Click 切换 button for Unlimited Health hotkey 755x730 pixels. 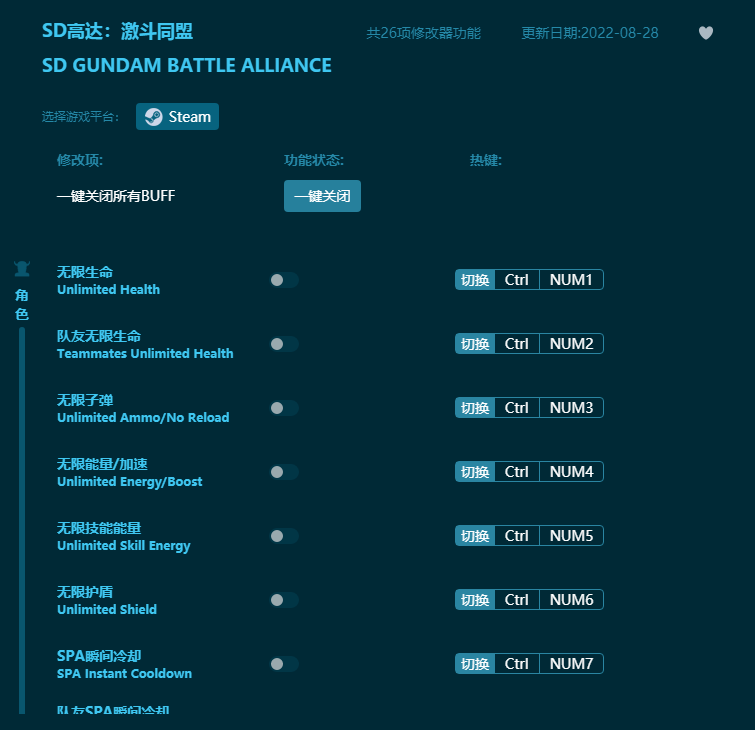(x=475, y=280)
